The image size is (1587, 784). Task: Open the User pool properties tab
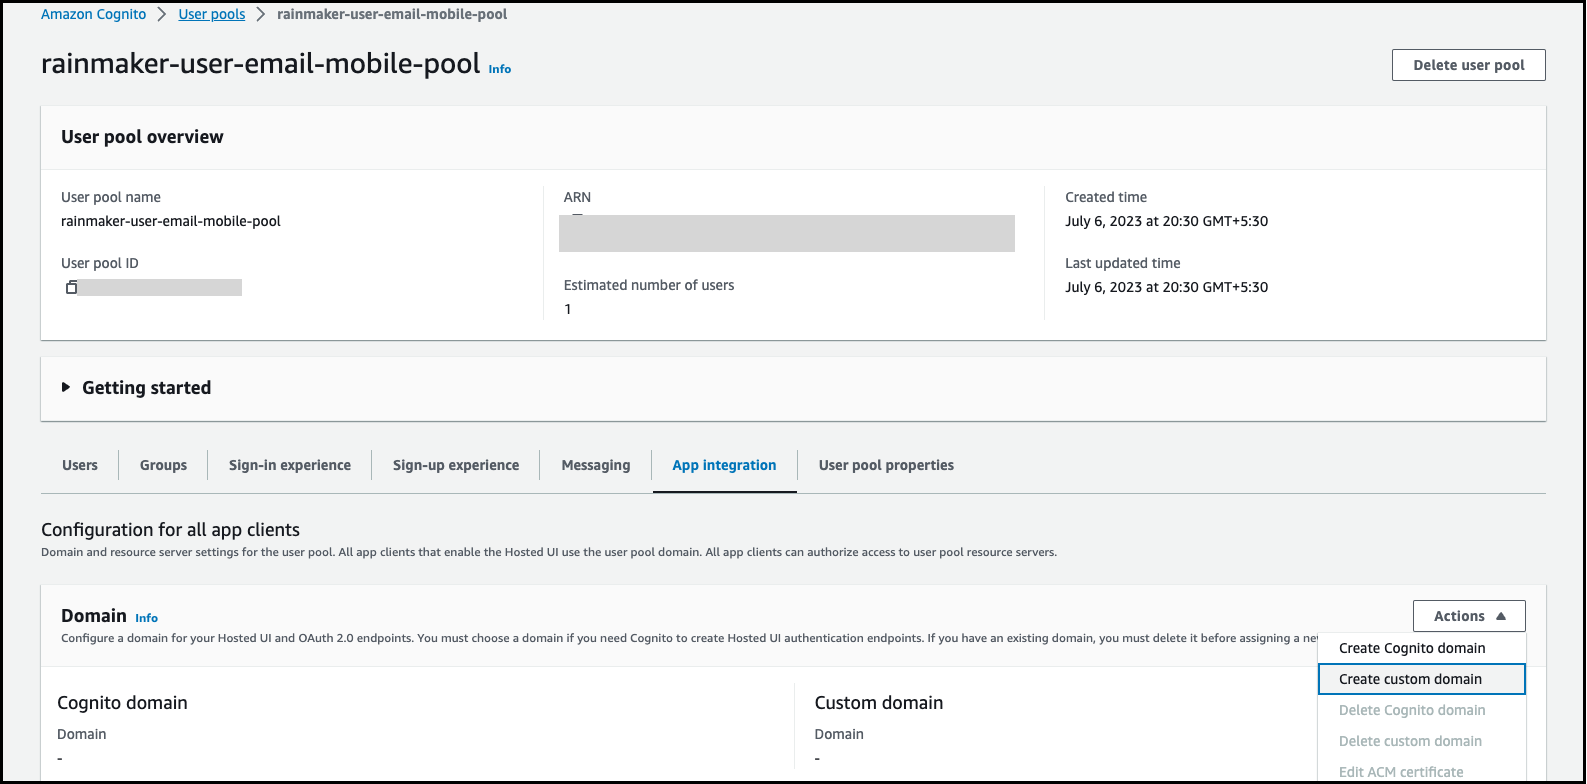pyautogui.click(x=886, y=465)
